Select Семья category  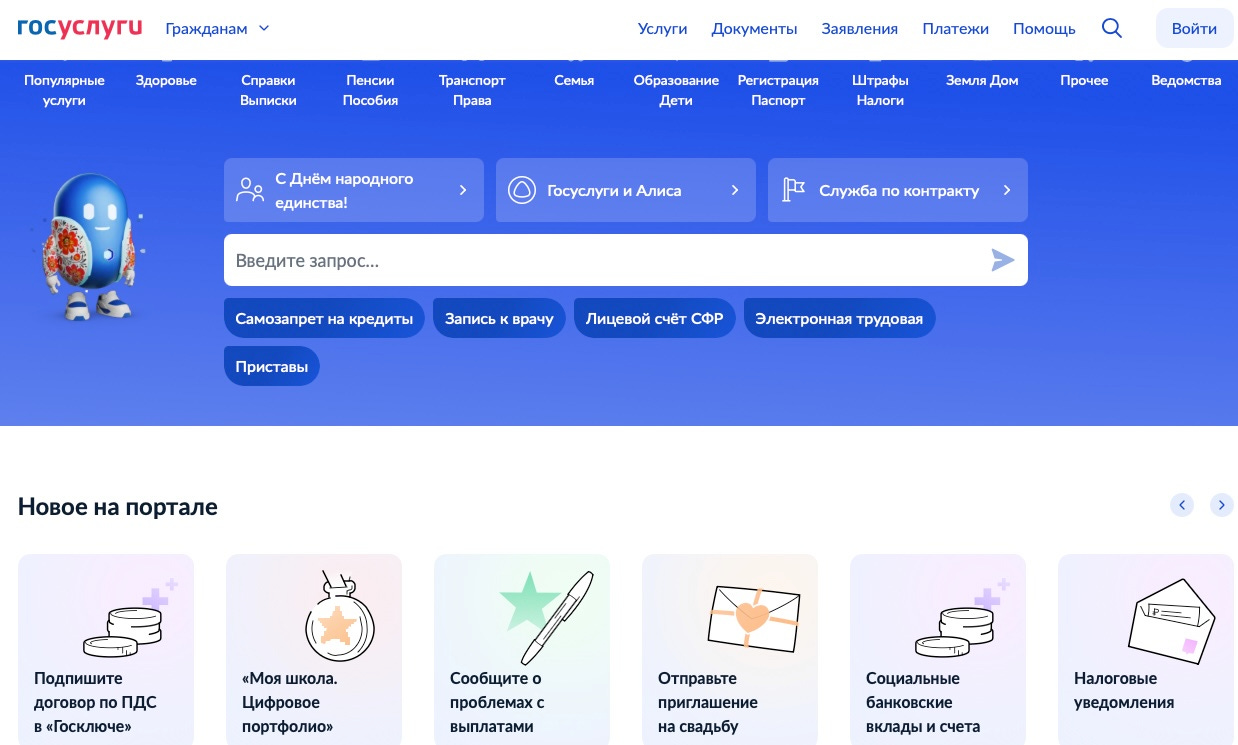coord(574,80)
